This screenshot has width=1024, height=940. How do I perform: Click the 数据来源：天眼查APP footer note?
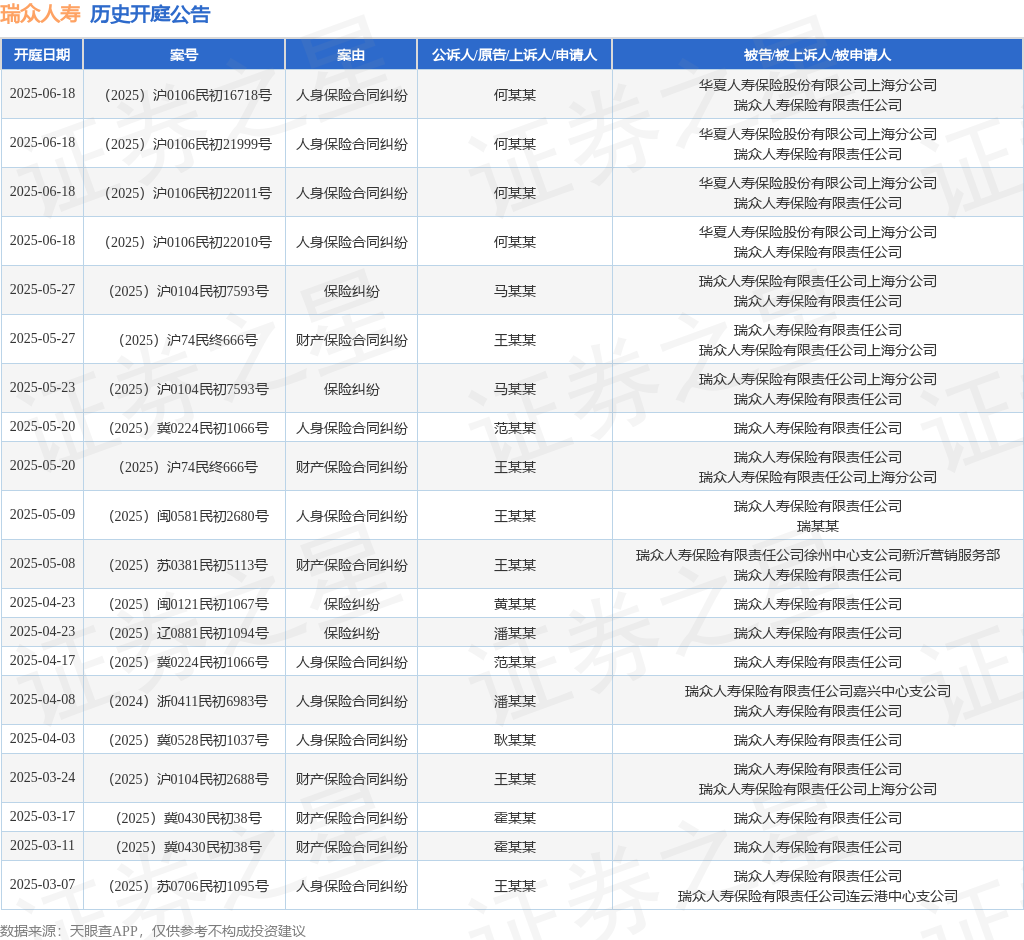(153, 931)
